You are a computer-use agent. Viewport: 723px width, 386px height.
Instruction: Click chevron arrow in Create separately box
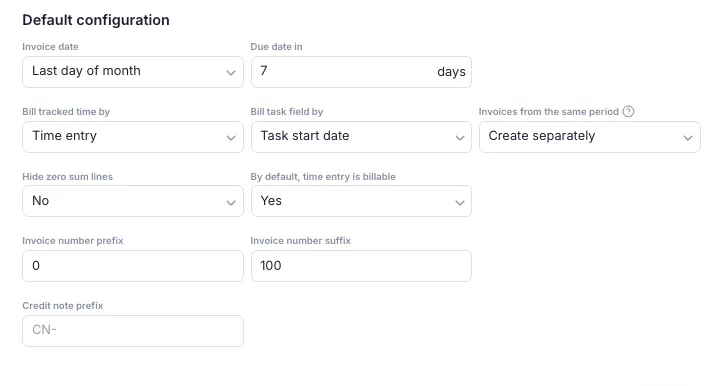(x=688, y=138)
